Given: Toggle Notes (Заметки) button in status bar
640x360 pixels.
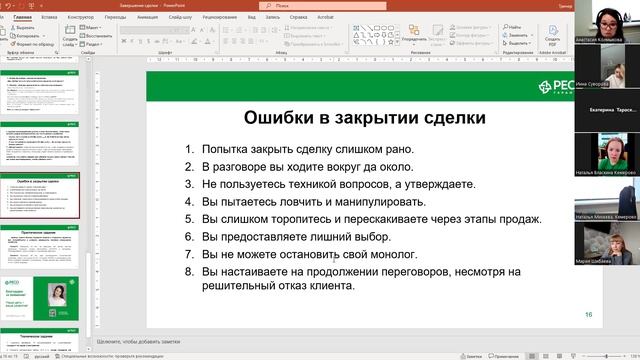Looking at the screenshot, I should click(471, 356).
